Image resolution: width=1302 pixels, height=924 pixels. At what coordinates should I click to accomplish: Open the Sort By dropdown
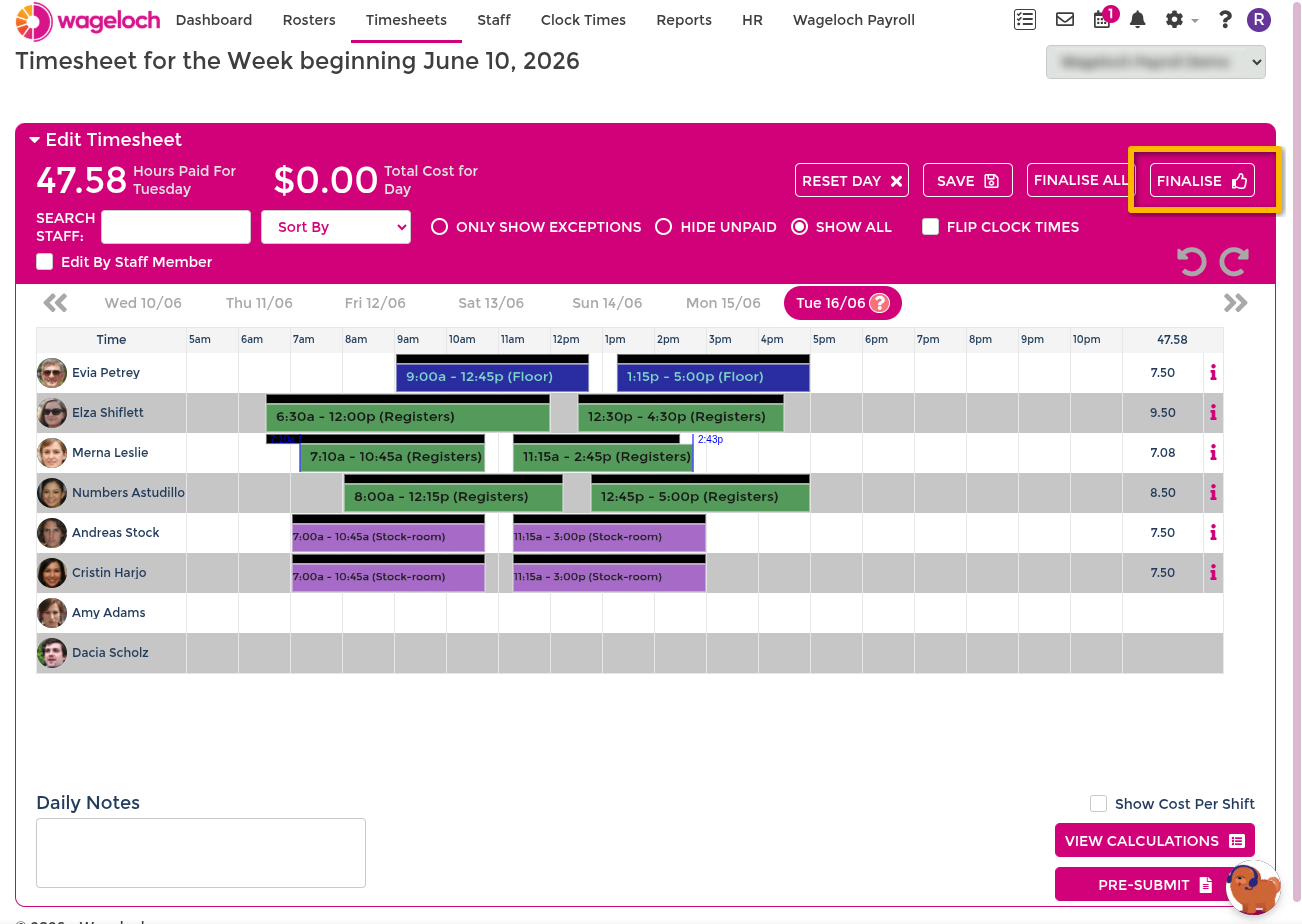point(336,227)
